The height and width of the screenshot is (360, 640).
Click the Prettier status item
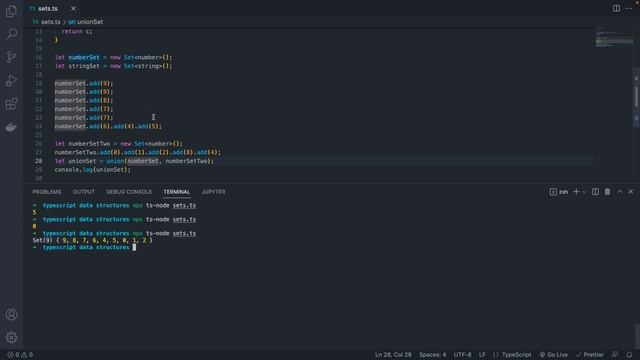pos(590,355)
